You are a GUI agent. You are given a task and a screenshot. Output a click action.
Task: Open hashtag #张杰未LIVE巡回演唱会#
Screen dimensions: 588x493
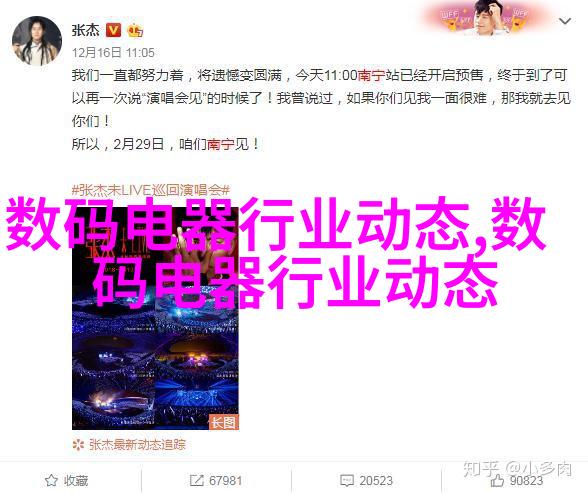(x=151, y=190)
